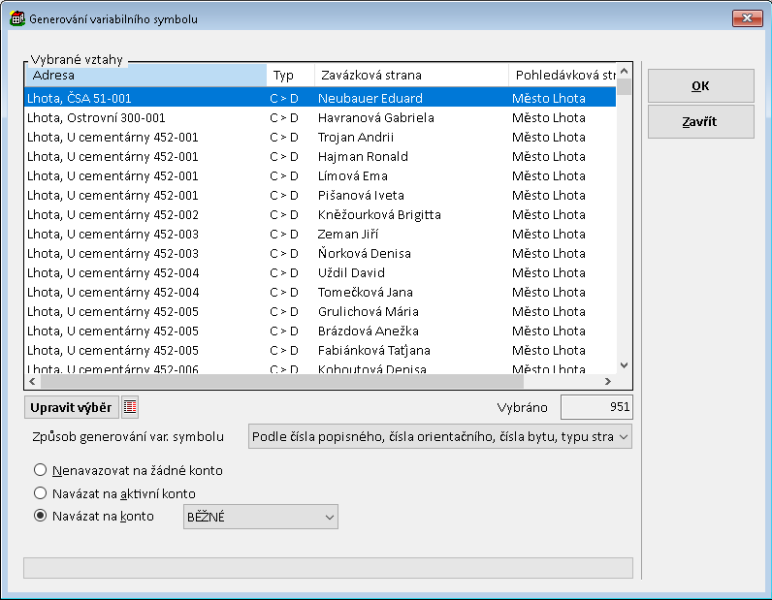Viewport: 772px width, 600px height.
Task: Expand Způsob generování var. symbolu dropdown
Action: click(440, 437)
